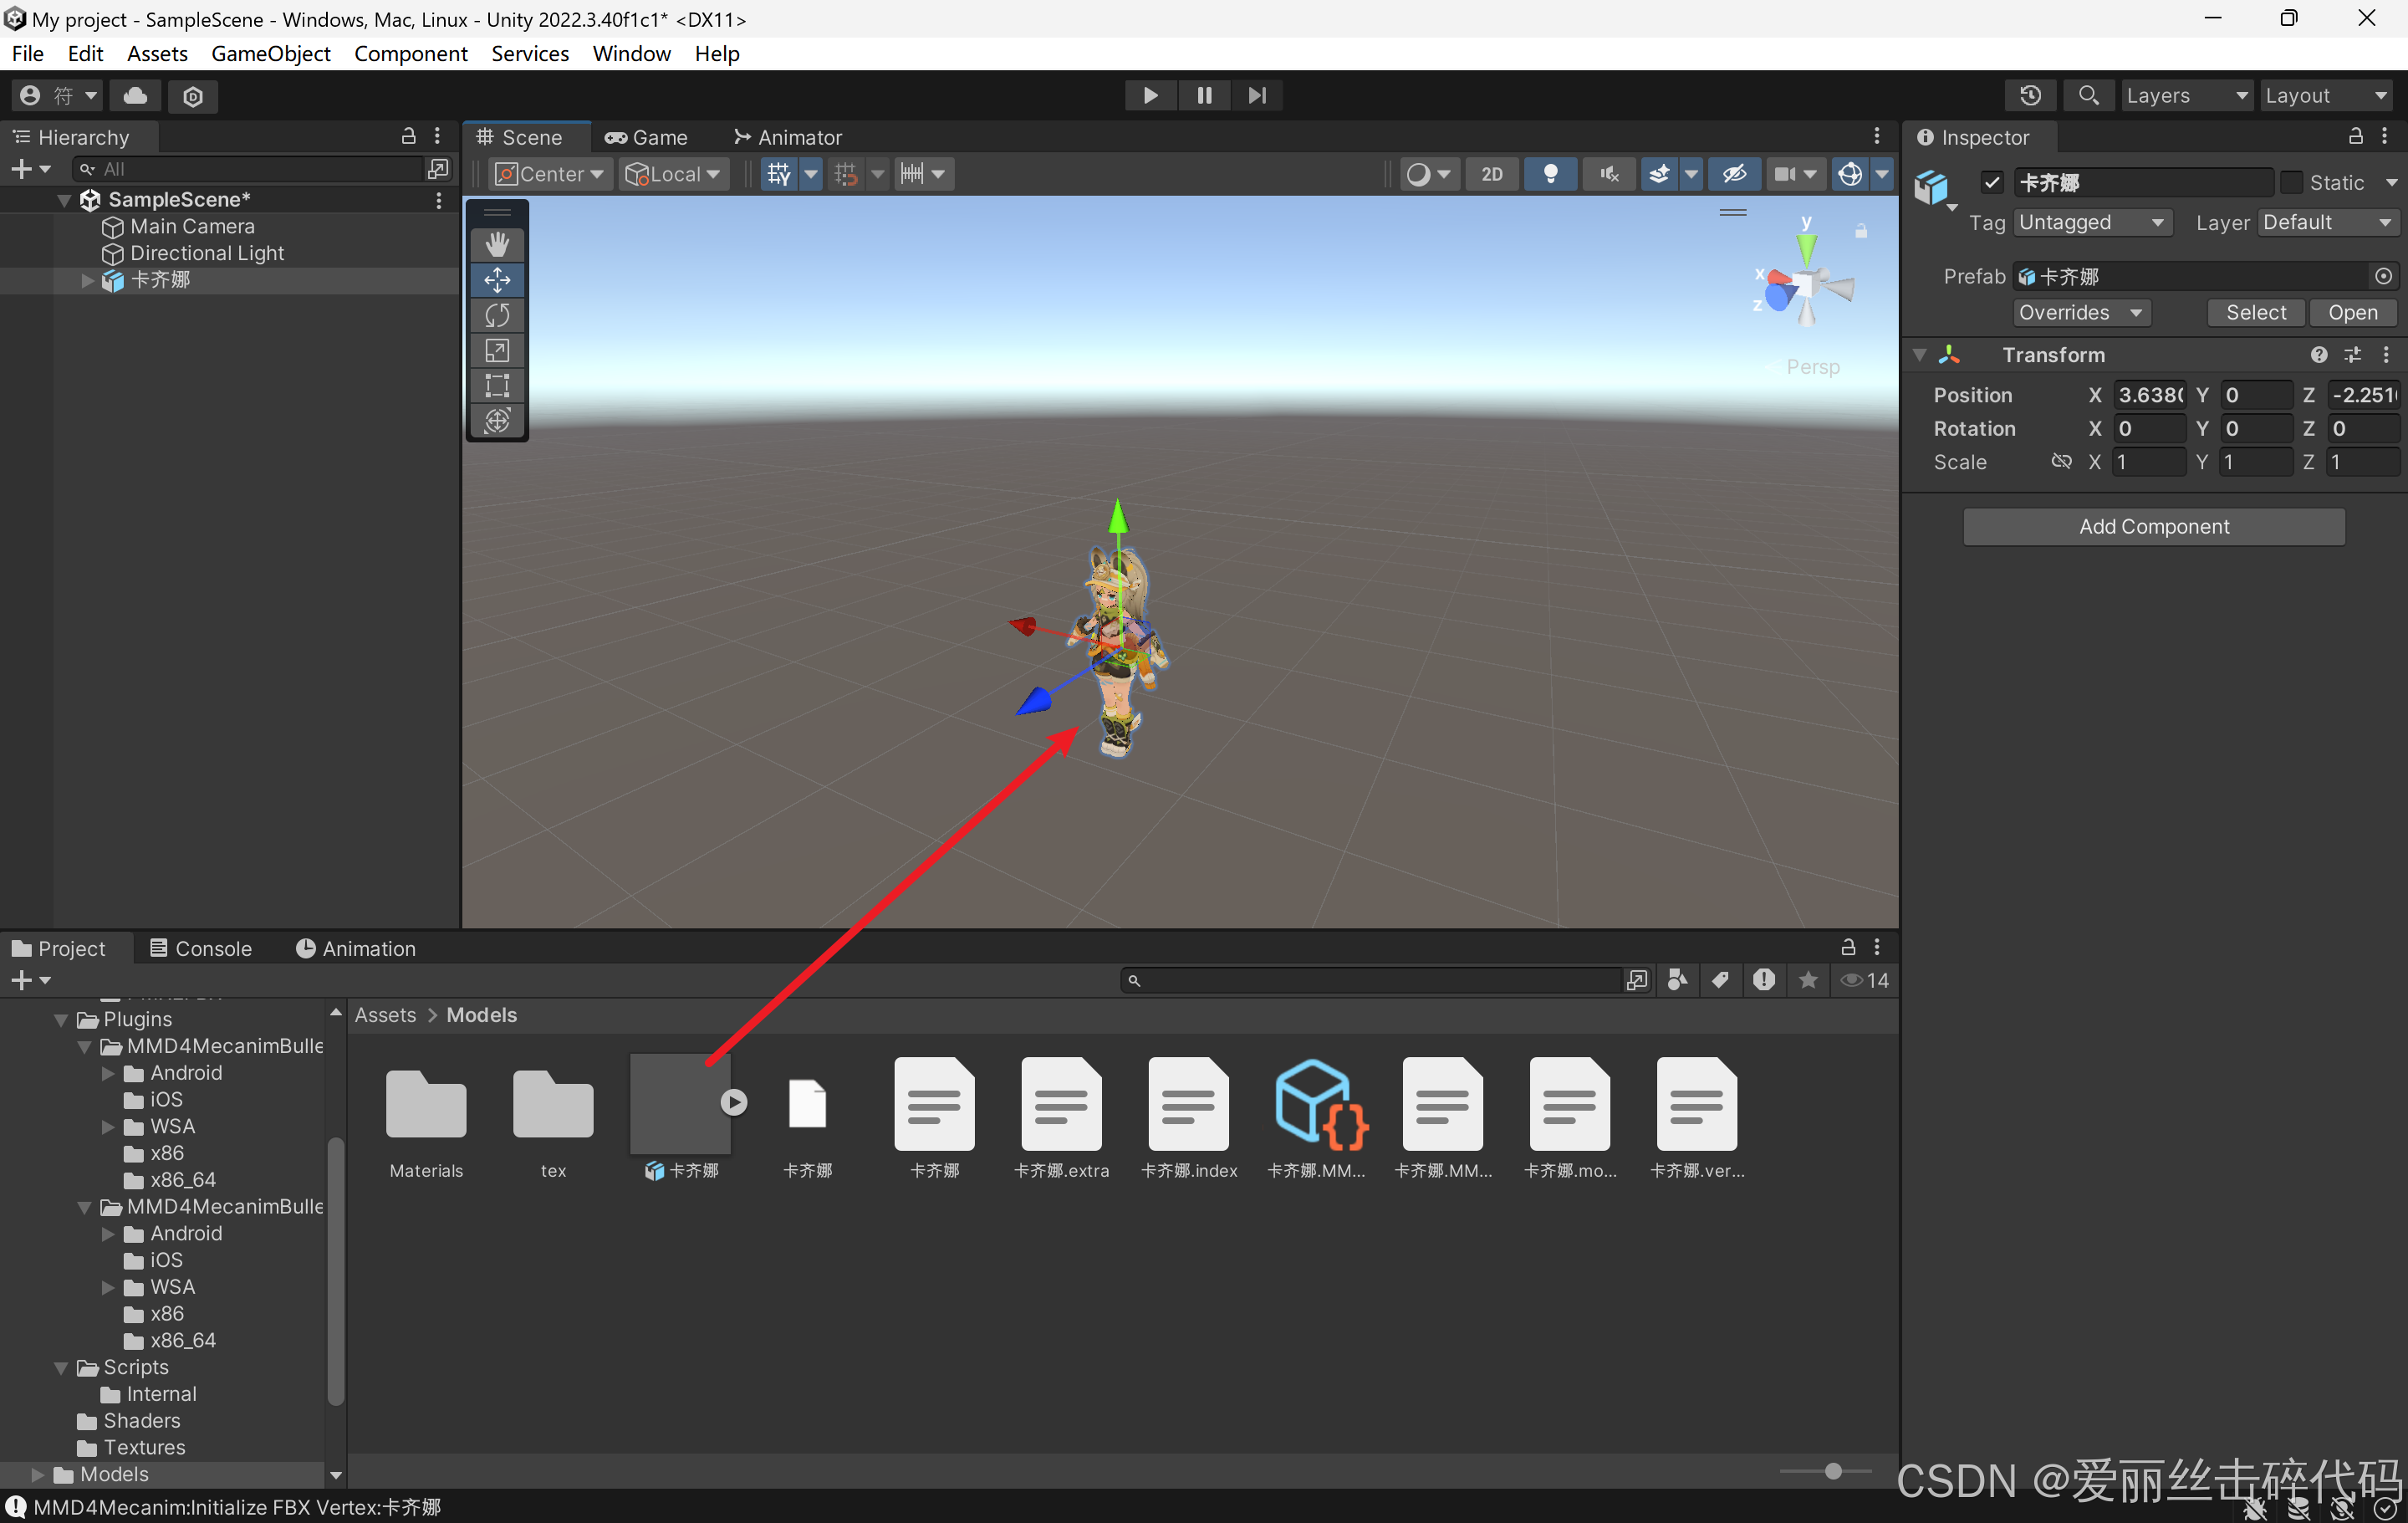Image resolution: width=2408 pixels, height=1523 pixels.
Task: Open the Layout dropdown
Action: (x=2326, y=95)
